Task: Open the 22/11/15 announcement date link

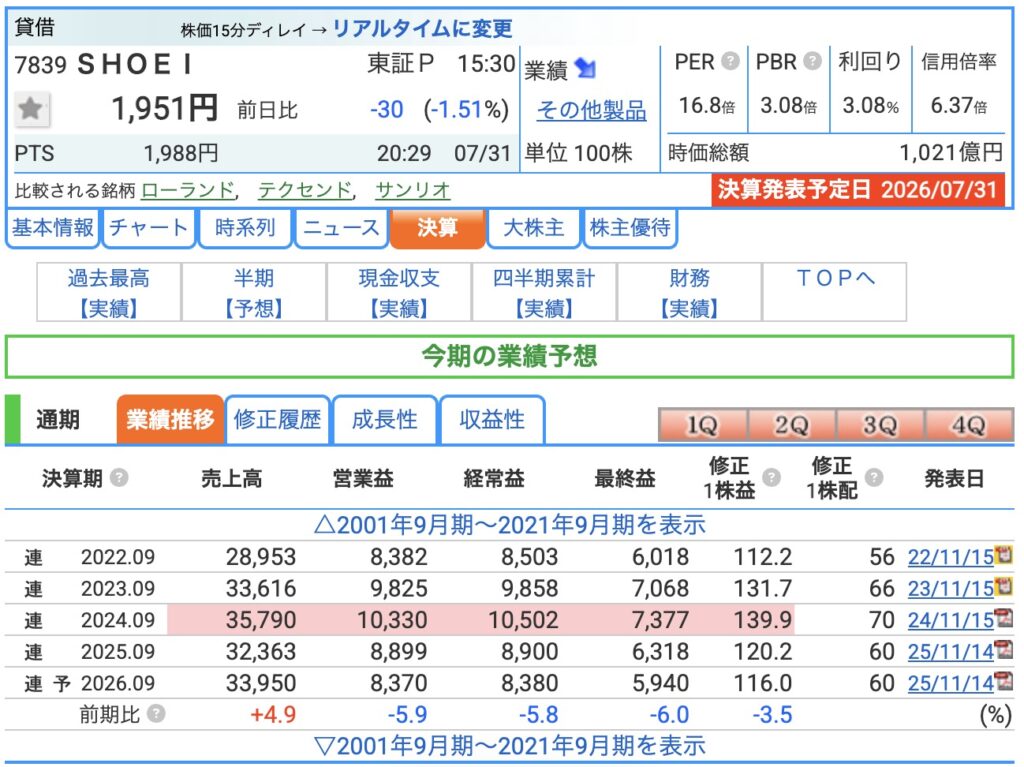Action: point(951,557)
